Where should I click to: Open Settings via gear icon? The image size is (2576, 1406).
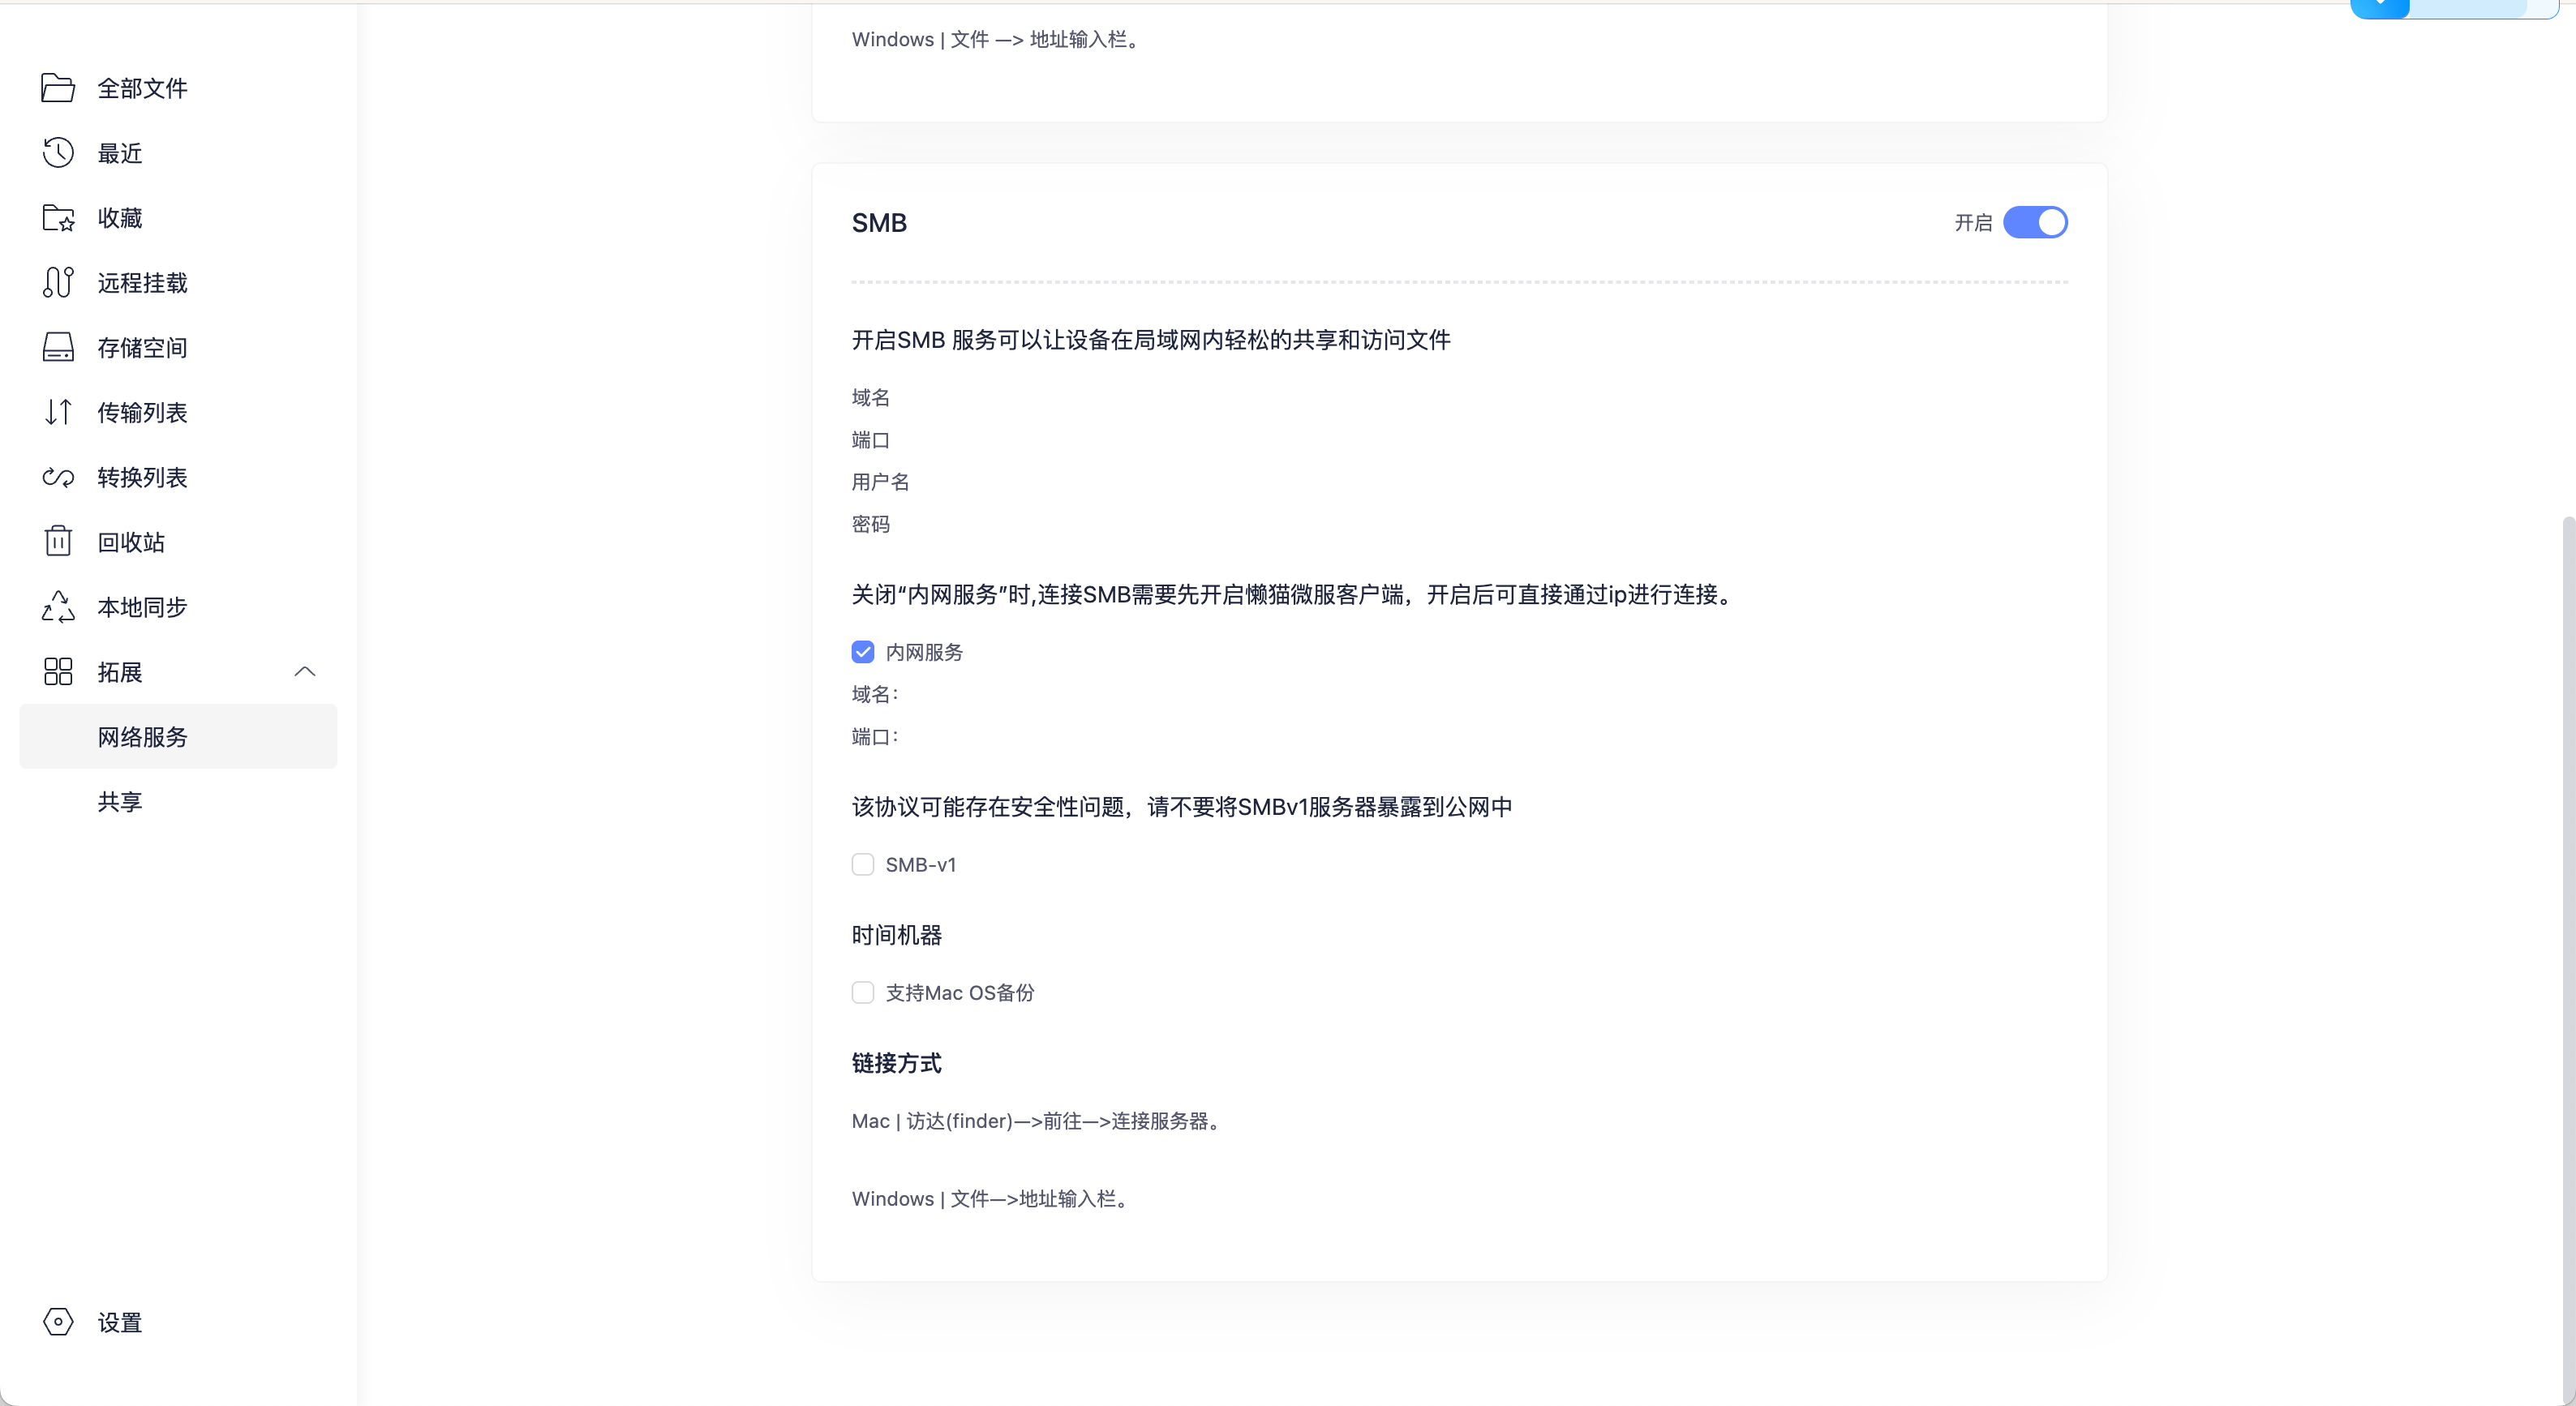58,1322
